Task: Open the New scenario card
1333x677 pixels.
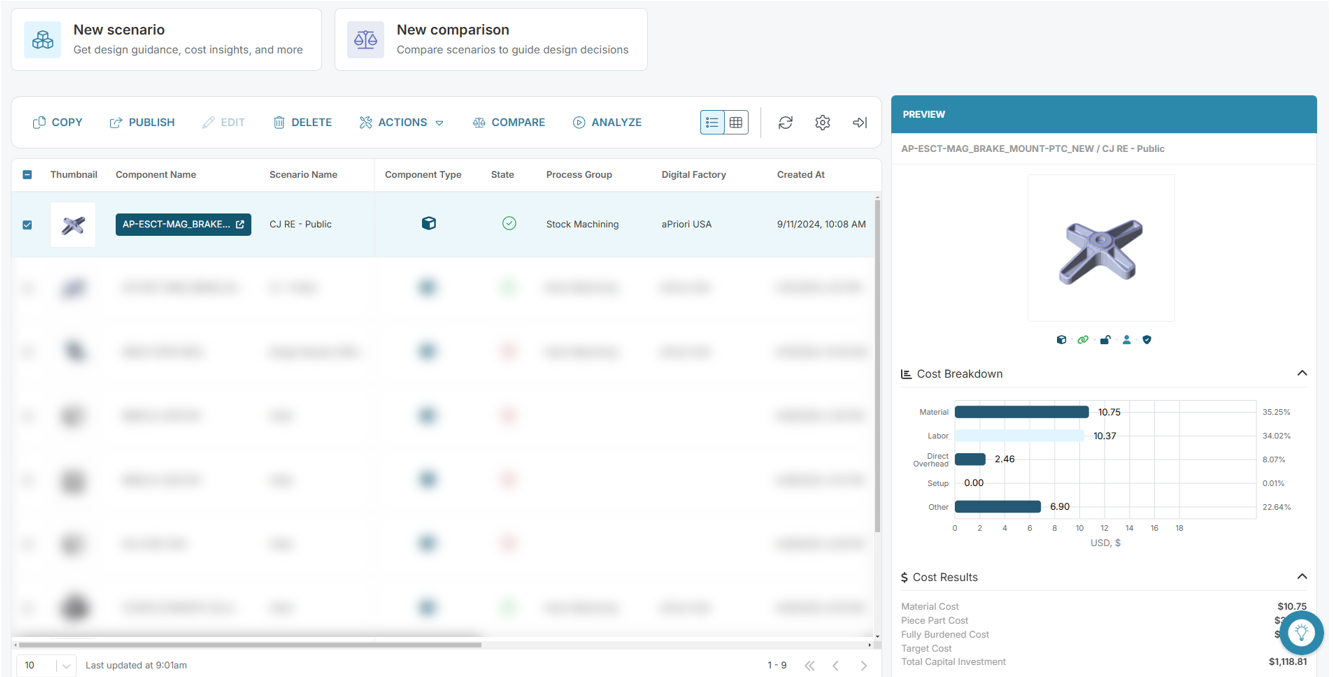Action: 166,40
